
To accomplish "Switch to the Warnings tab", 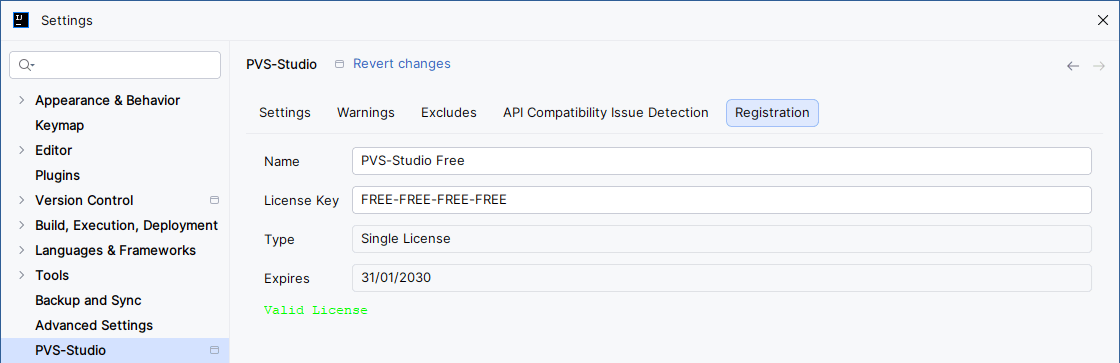I will 366,113.
